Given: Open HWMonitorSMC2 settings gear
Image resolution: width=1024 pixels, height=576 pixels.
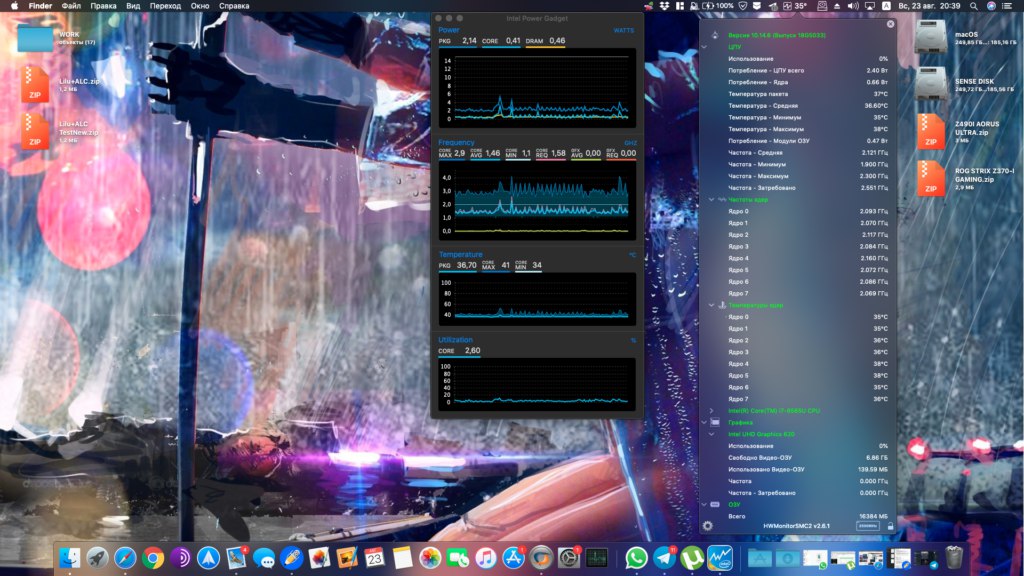Looking at the screenshot, I should (707, 526).
